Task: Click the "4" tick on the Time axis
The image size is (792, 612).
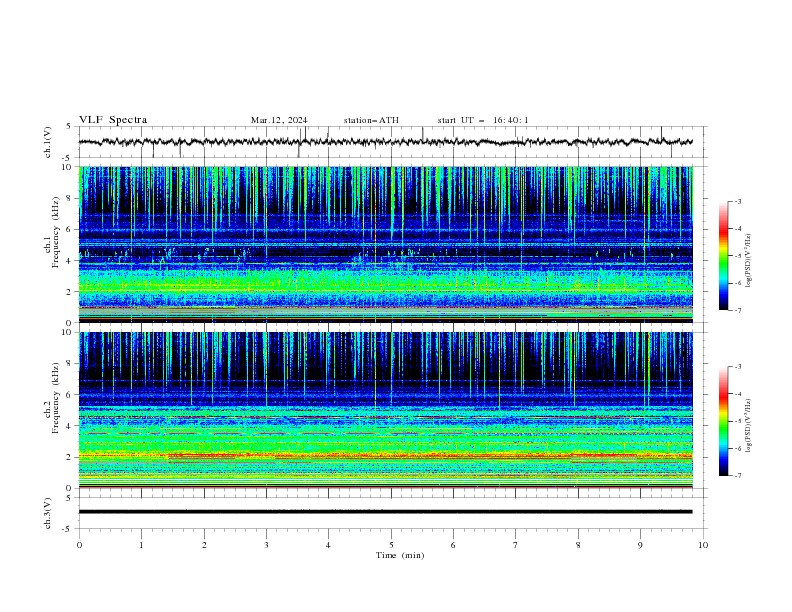Action: click(x=328, y=545)
